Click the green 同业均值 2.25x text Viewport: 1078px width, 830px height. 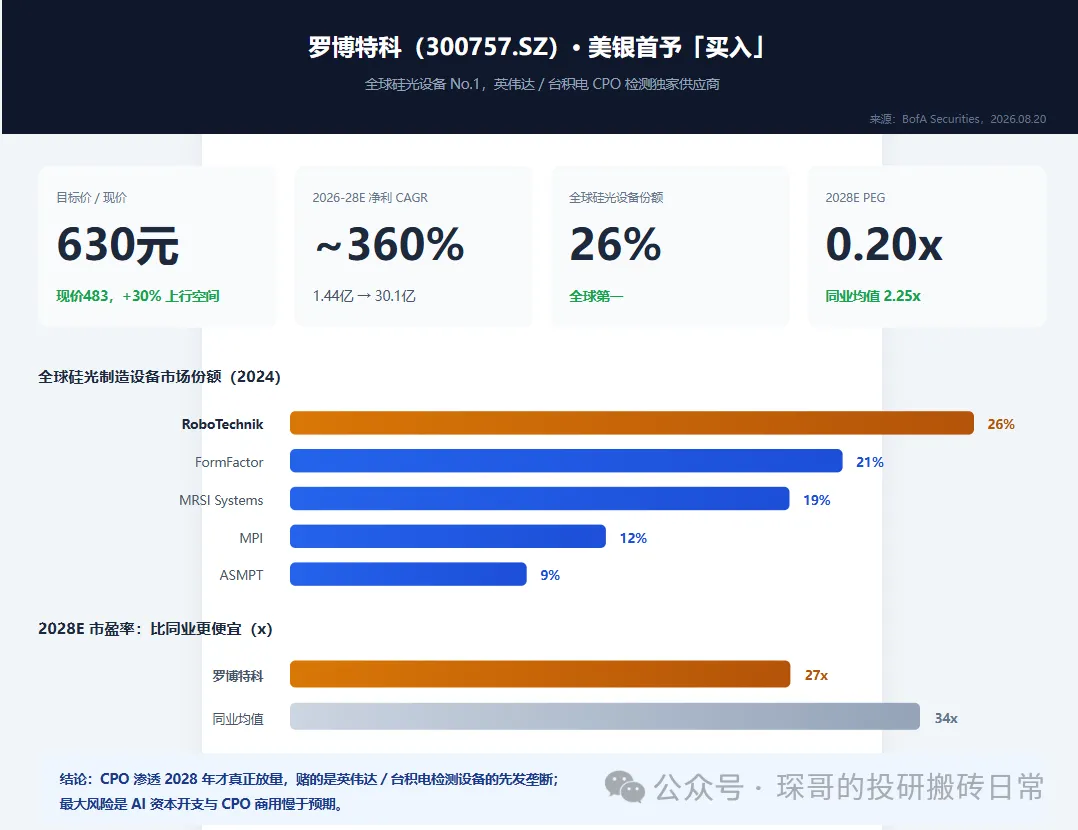[873, 296]
